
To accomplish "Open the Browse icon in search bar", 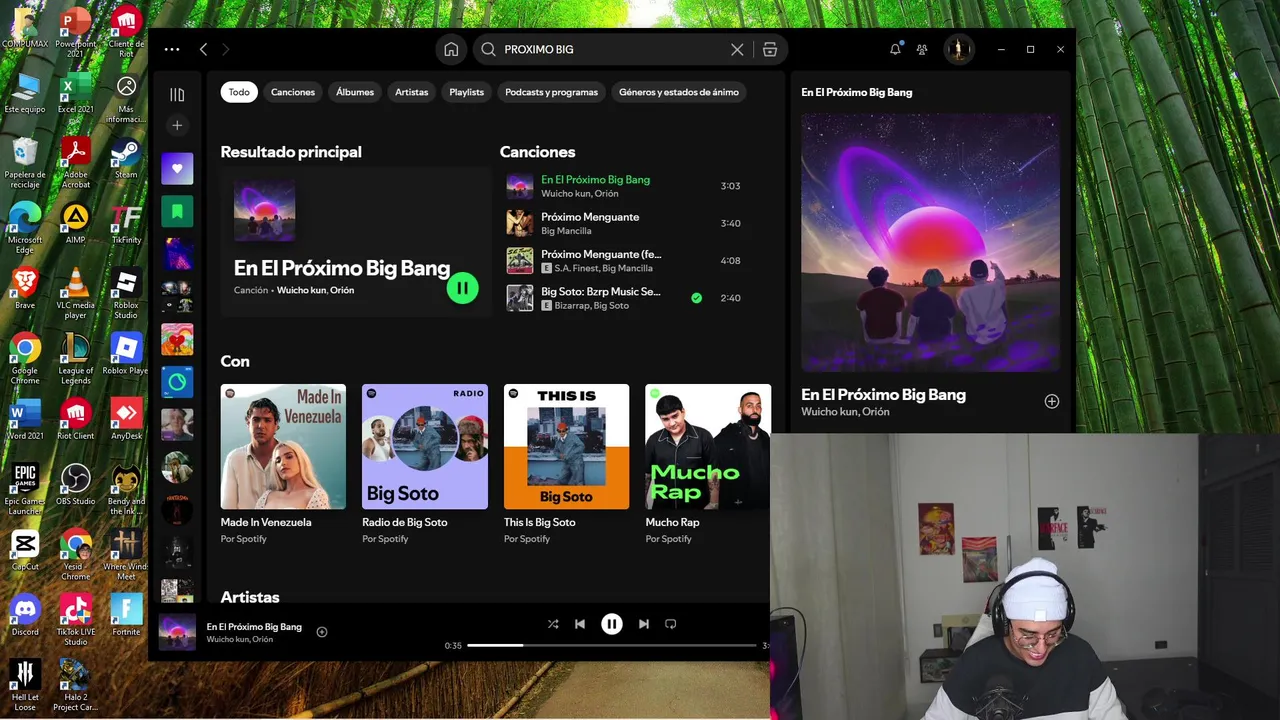I will pyautogui.click(x=770, y=49).
